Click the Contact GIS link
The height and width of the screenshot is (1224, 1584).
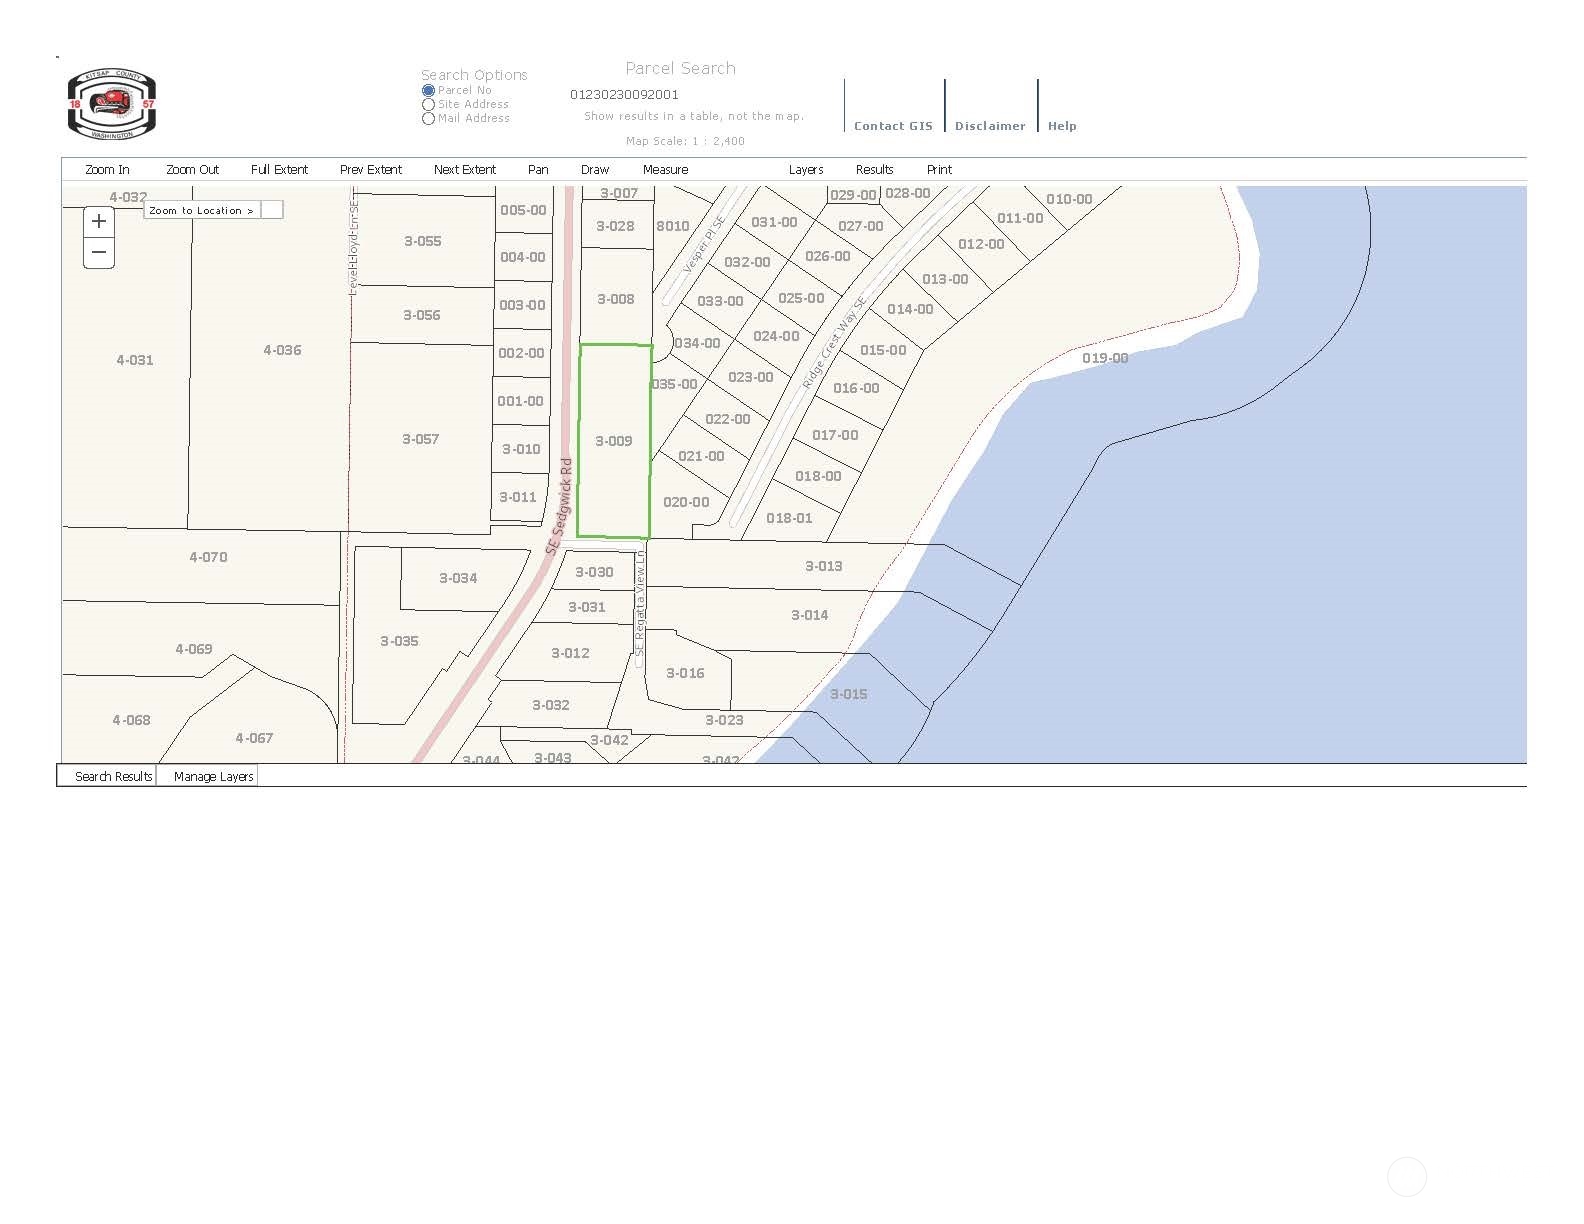893,126
